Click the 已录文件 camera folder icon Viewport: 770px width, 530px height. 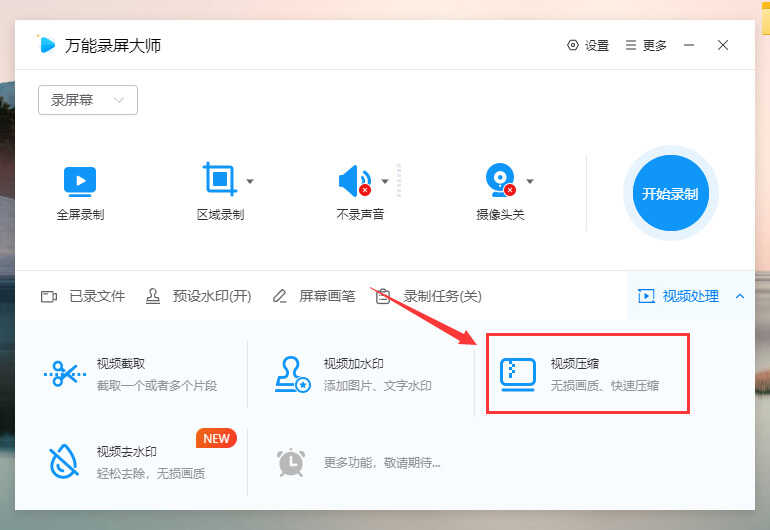(x=49, y=297)
